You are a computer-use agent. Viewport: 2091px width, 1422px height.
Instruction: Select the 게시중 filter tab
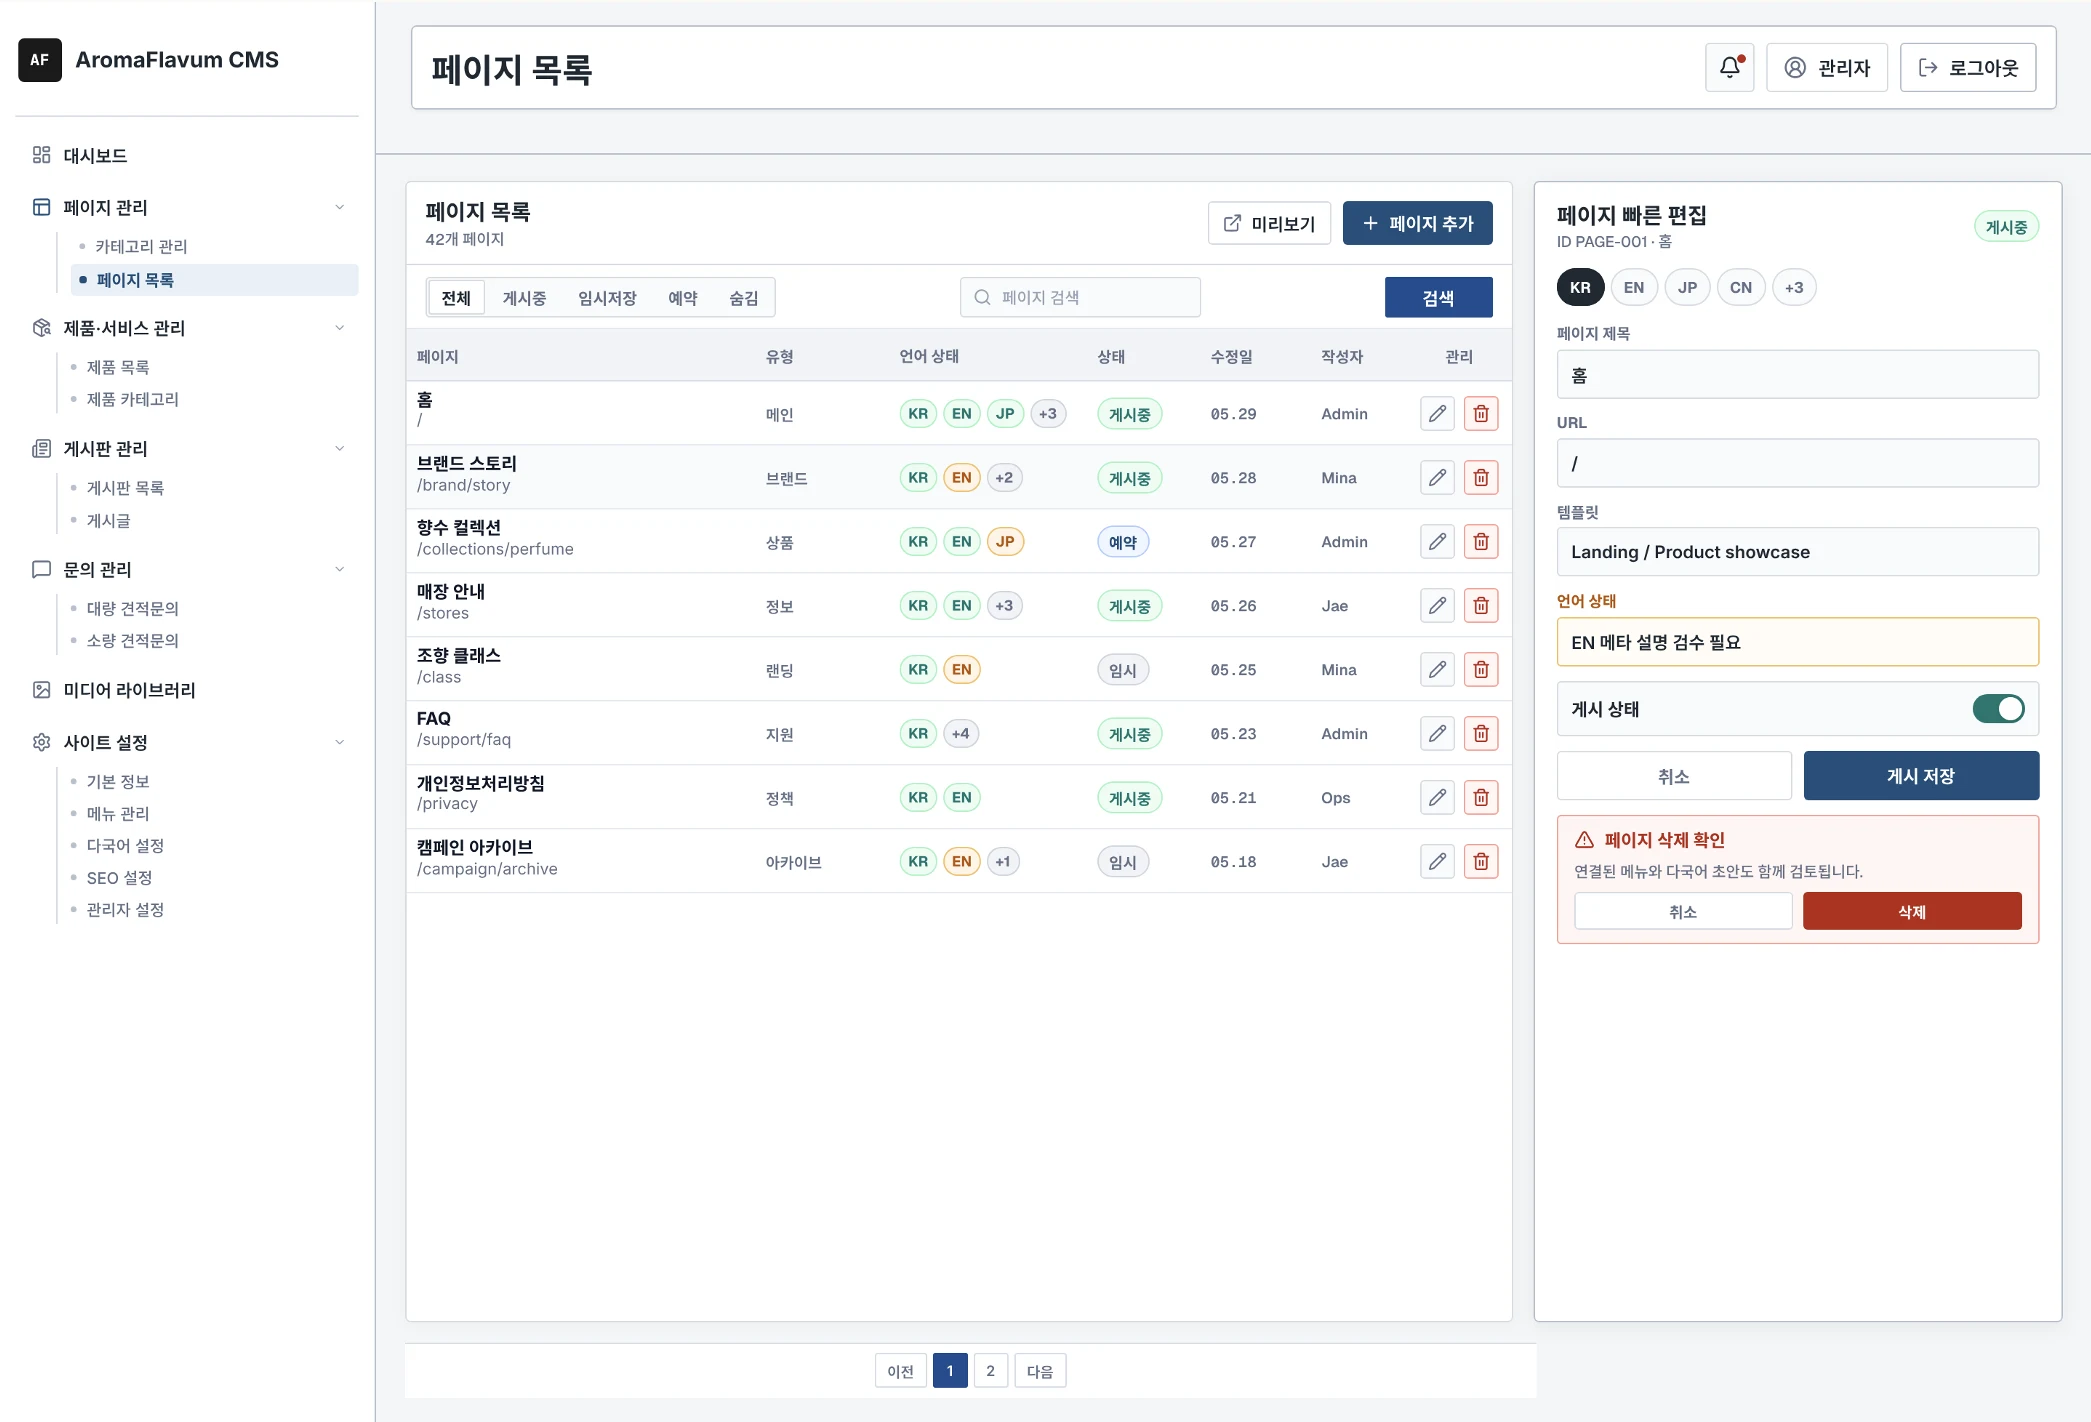coord(524,298)
